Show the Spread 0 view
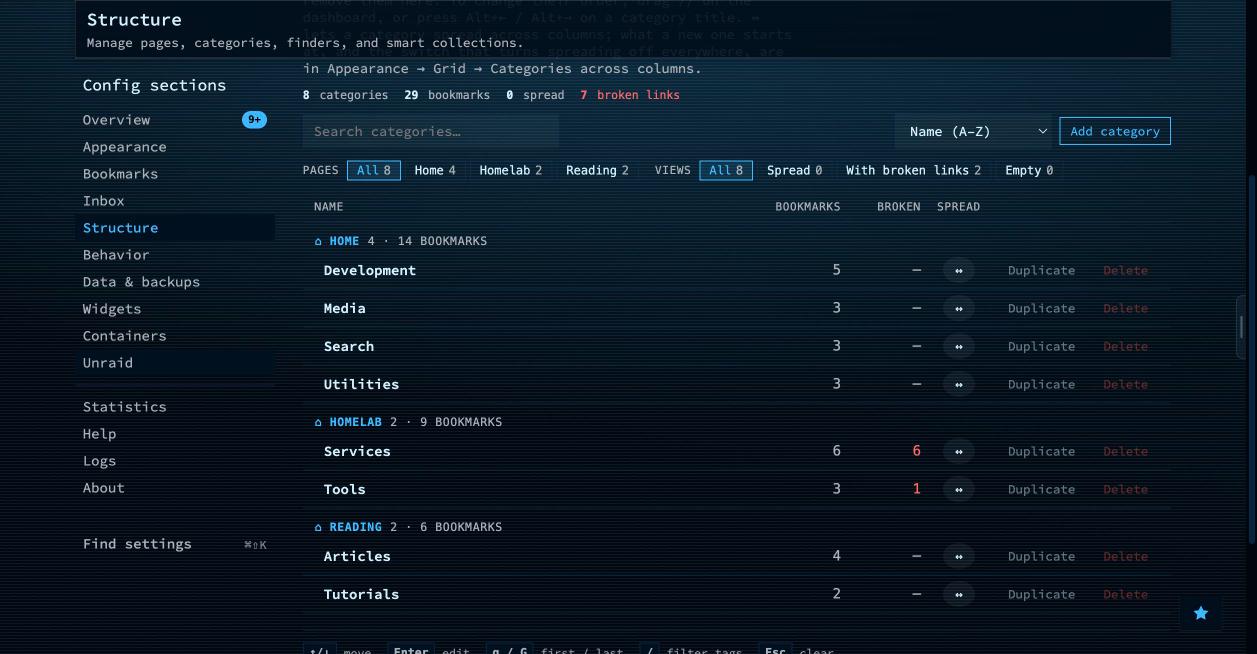This screenshot has width=1257, height=654. coord(794,170)
